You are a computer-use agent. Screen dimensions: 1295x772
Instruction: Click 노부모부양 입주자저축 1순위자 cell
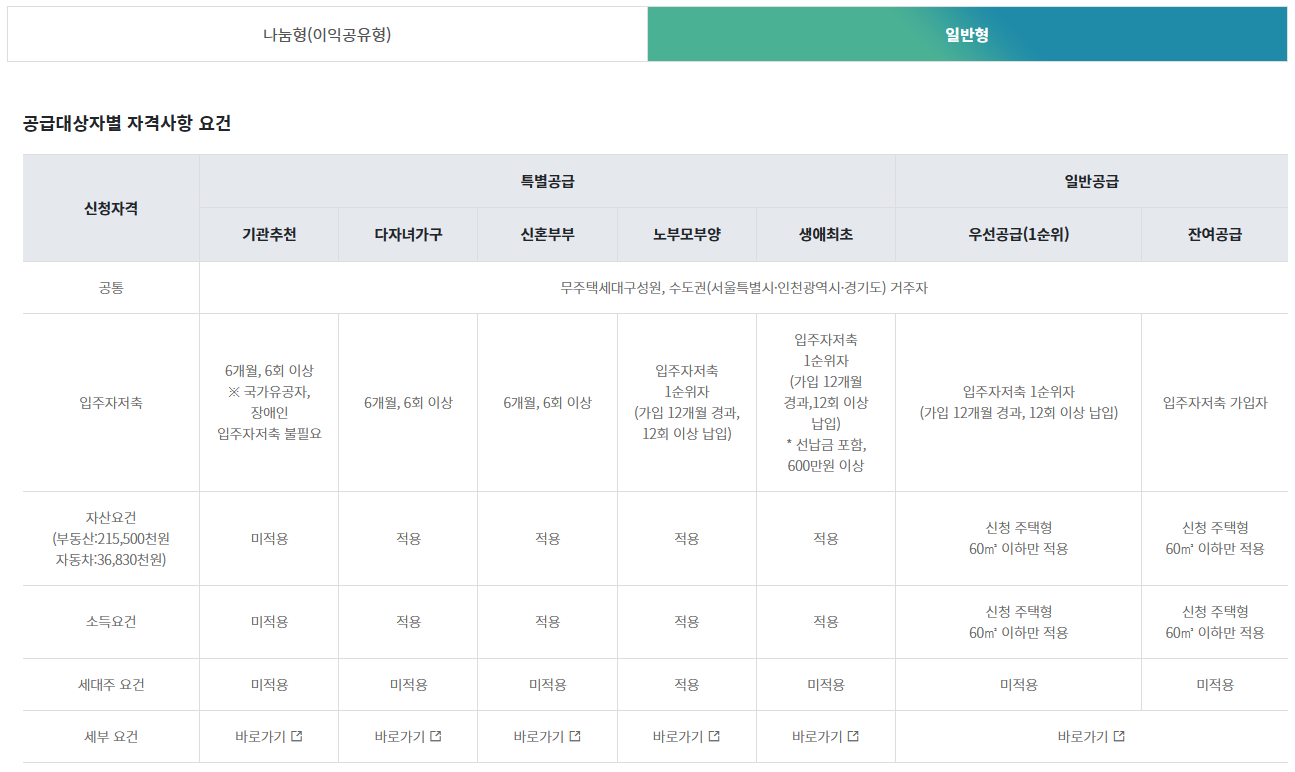(686, 403)
